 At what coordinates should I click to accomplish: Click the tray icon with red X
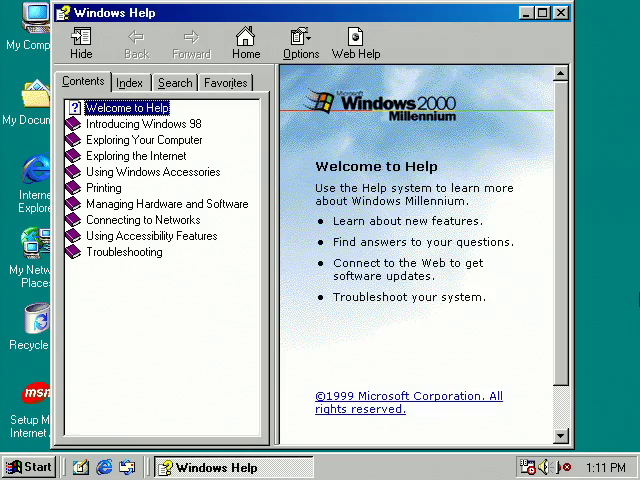tap(563, 467)
